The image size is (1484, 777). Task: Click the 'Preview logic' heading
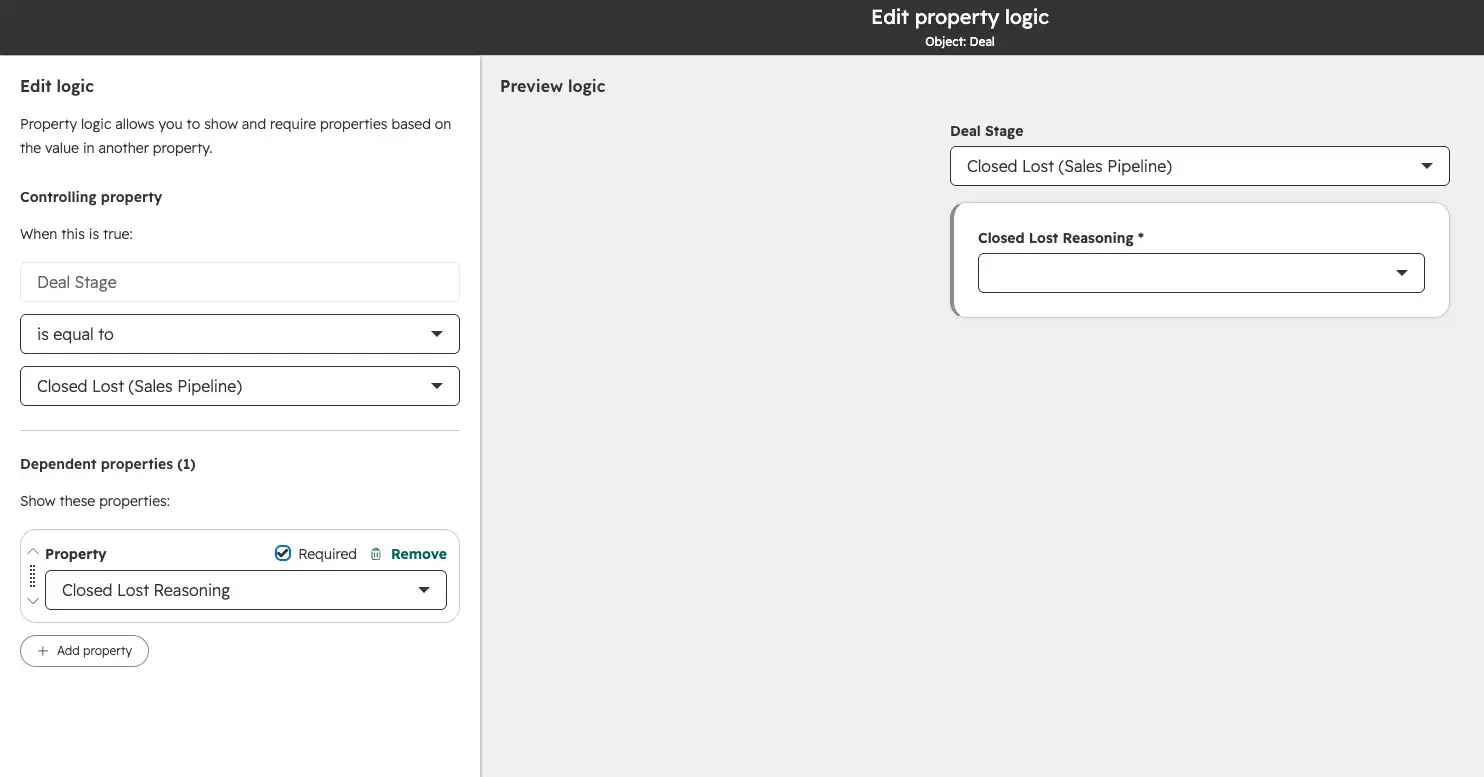click(553, 86)
